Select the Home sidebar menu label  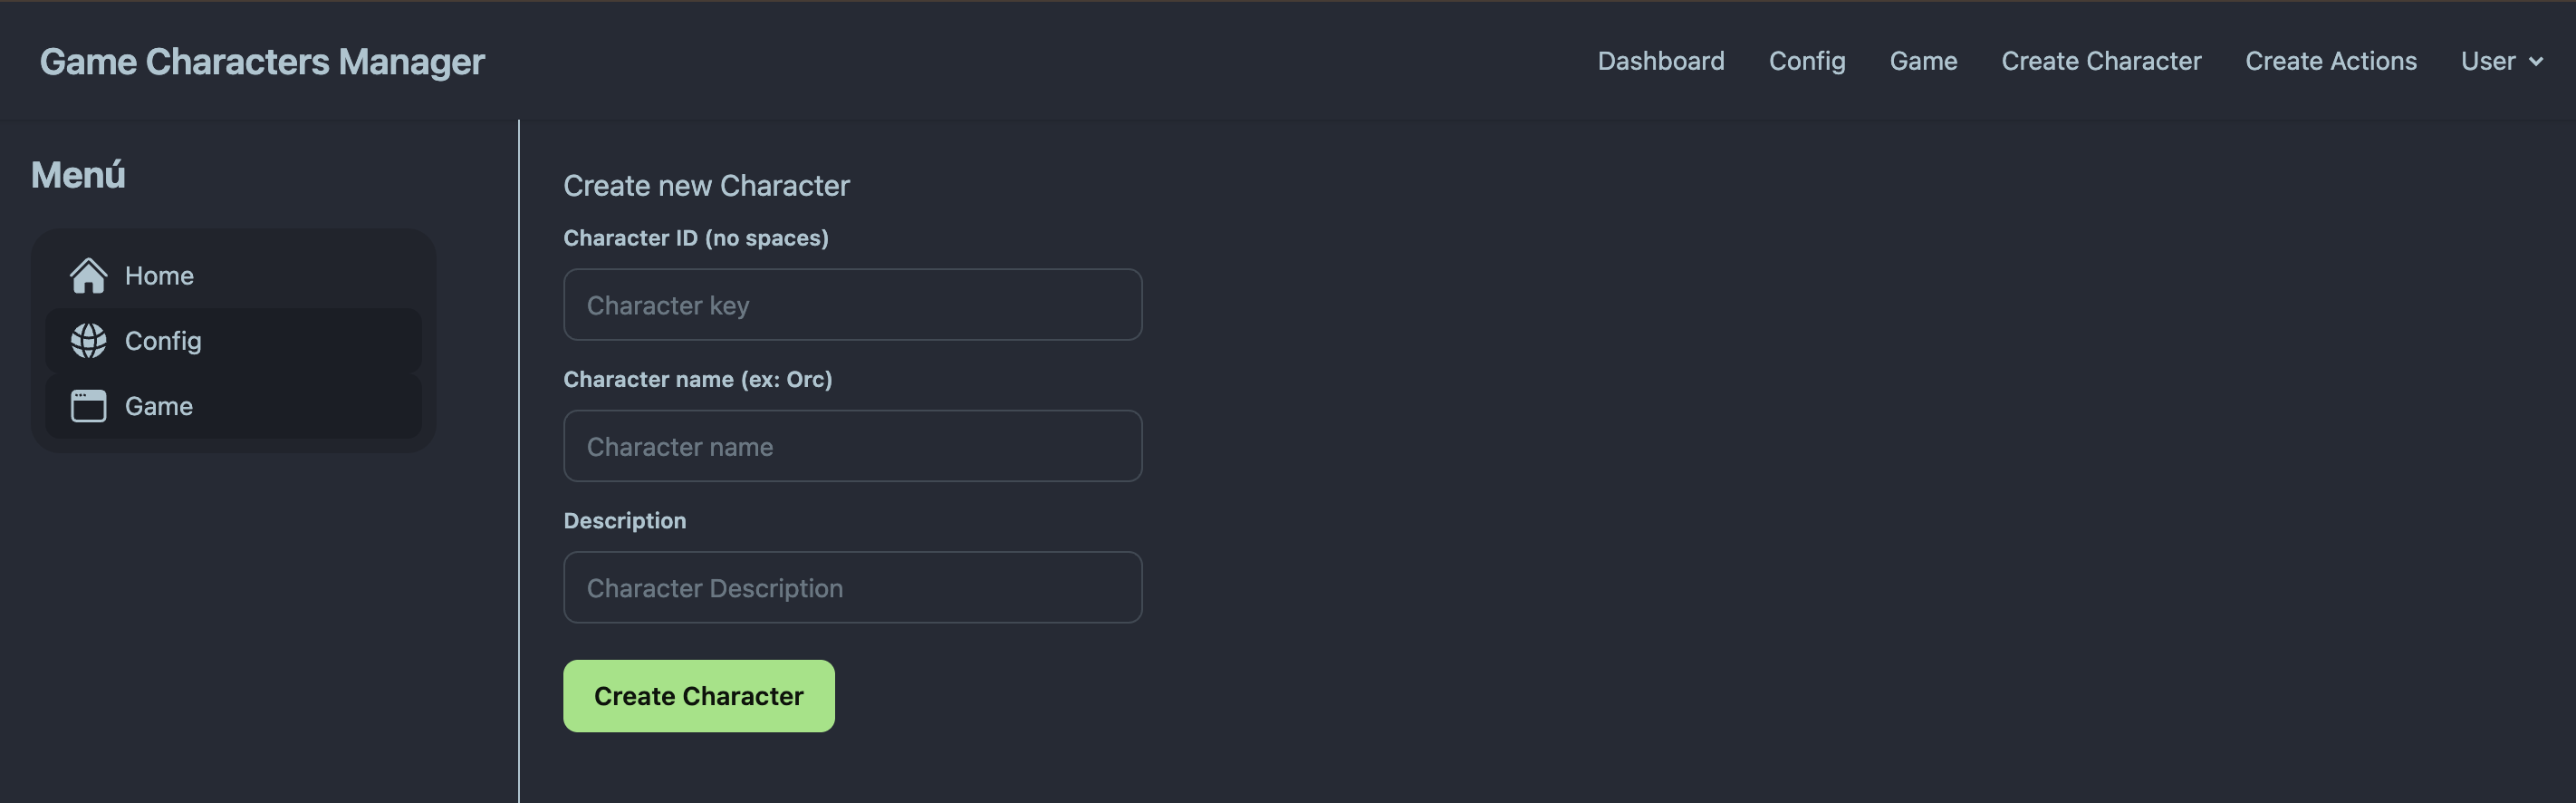tap(159, 276)
